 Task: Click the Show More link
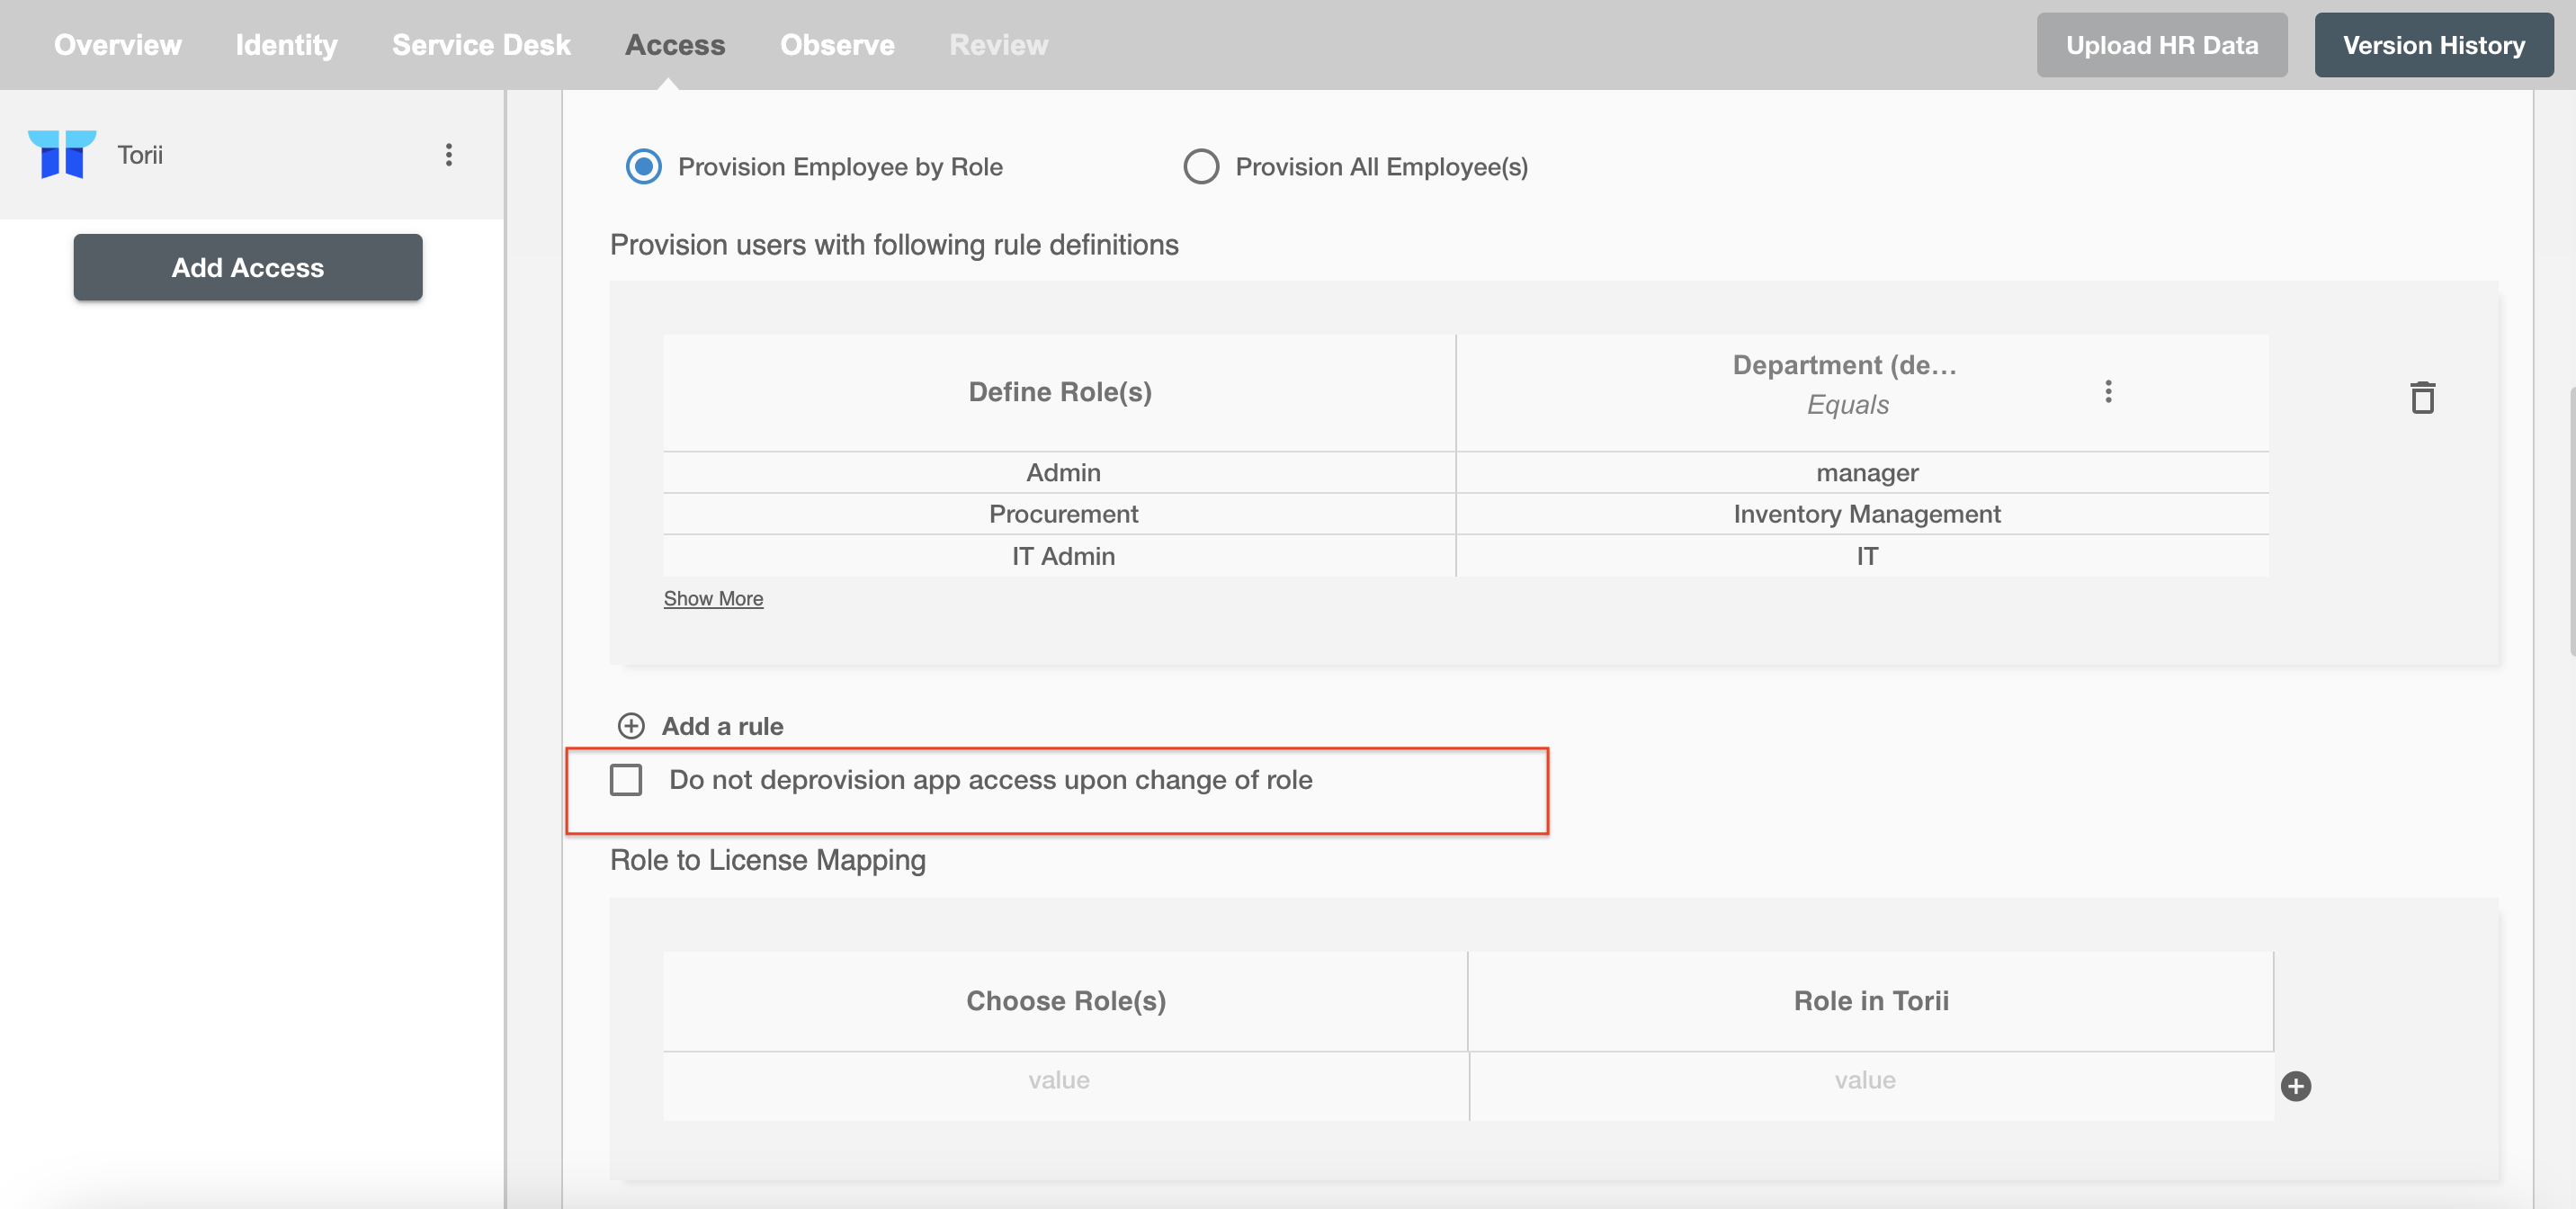point(713,598)
